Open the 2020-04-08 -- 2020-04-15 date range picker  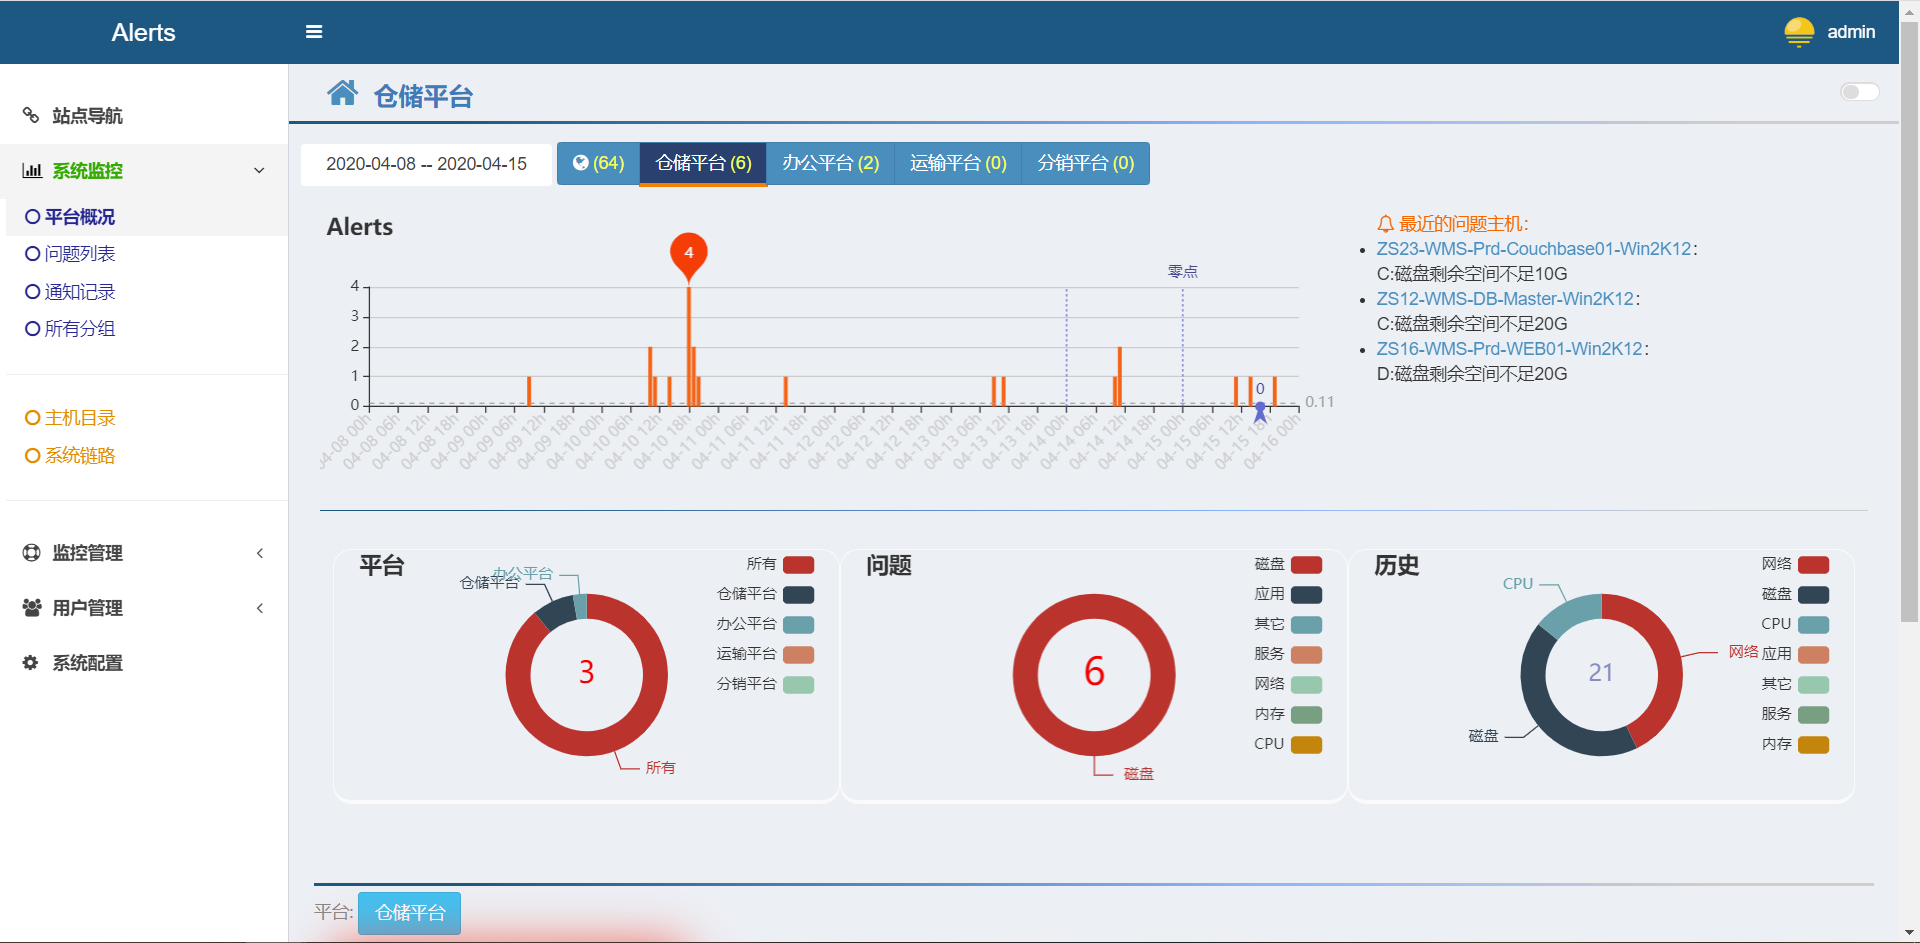pyautogui.click(x=427, y=164)
